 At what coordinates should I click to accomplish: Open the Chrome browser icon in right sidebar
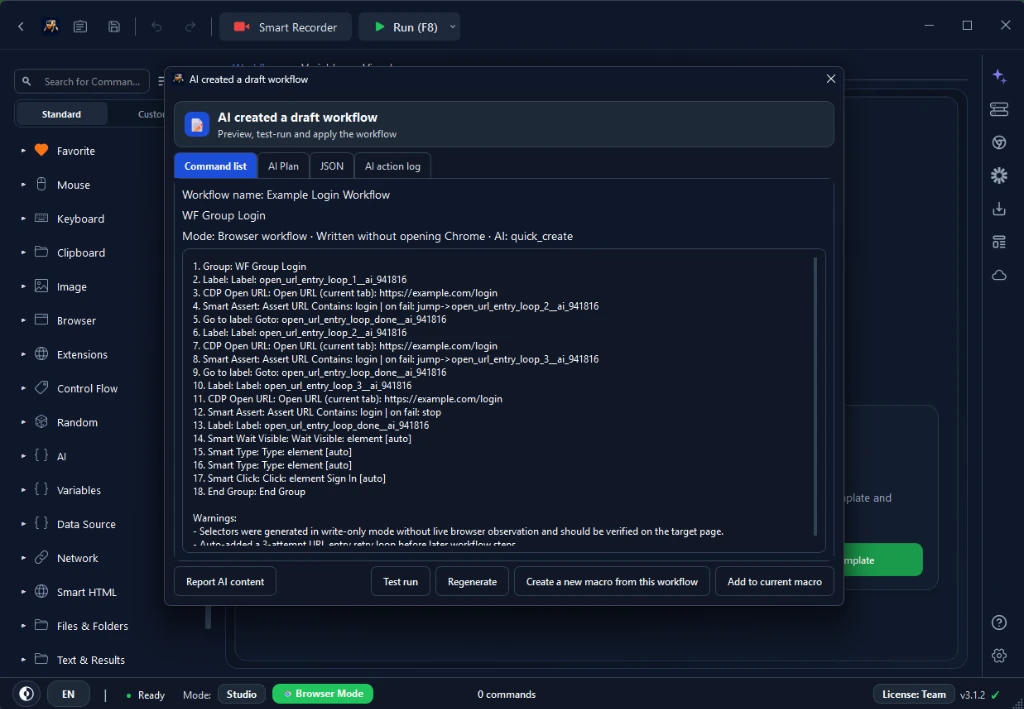(x=999, y=142)
